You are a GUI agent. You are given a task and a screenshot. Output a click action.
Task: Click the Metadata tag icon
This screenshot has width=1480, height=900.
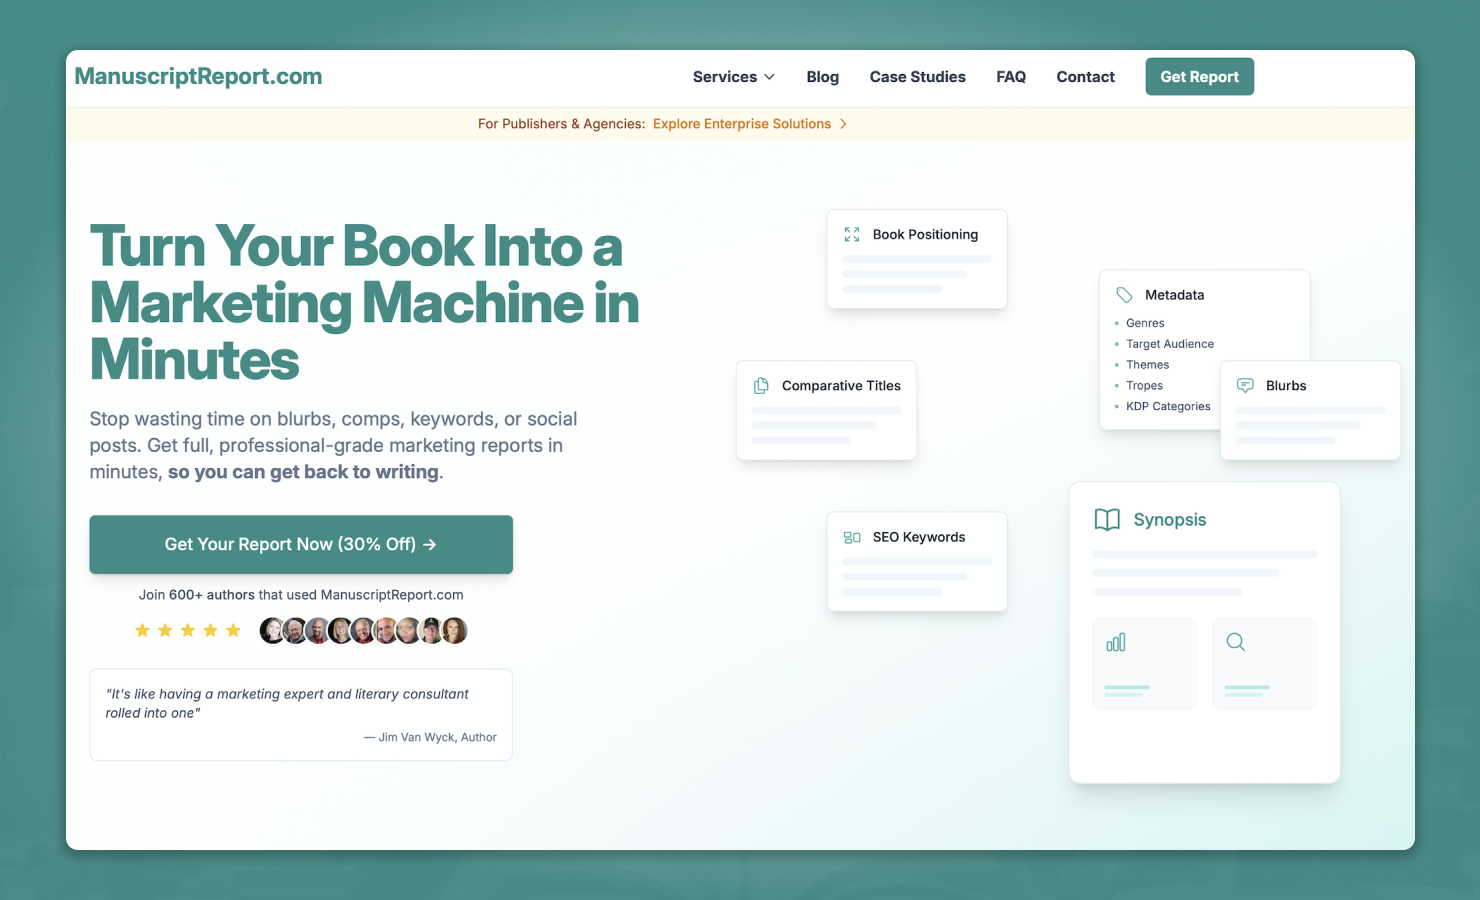tap(1124, 295)
